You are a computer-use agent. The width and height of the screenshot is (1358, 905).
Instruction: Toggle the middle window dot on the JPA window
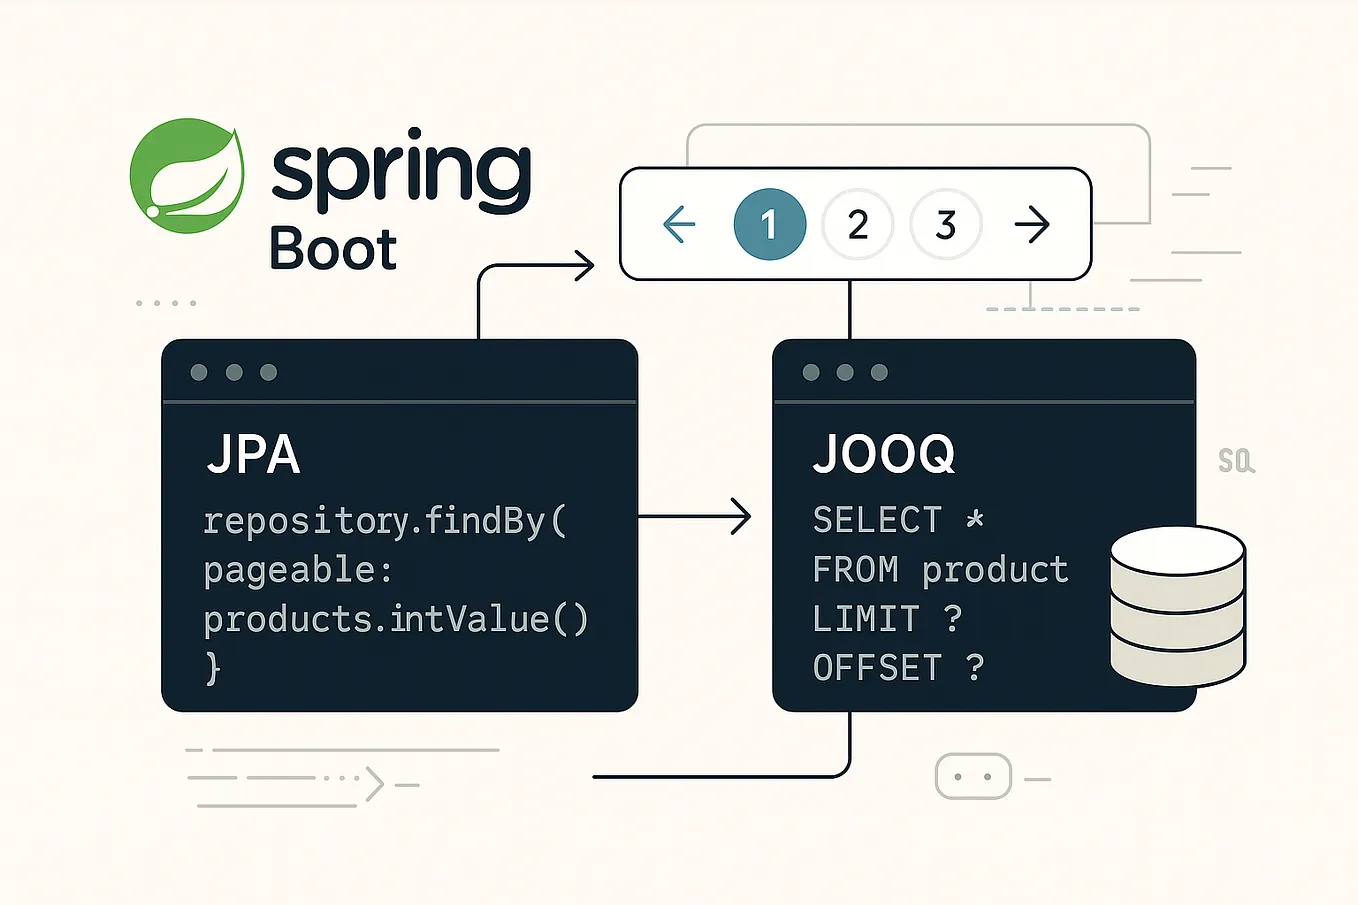point(234,371)
